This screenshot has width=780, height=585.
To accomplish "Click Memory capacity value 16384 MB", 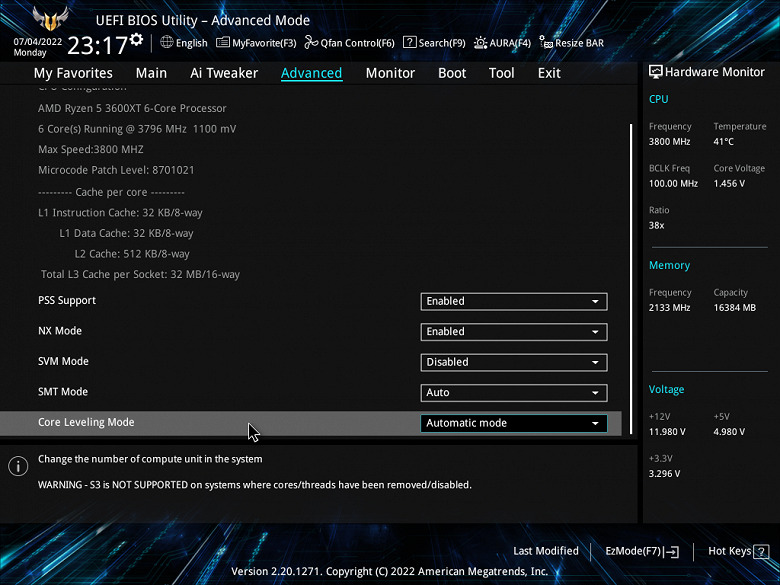I will coord(735,308).
